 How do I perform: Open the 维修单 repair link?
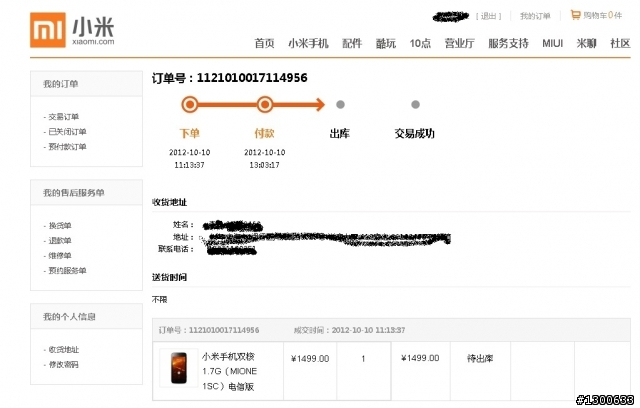(60, 255)
